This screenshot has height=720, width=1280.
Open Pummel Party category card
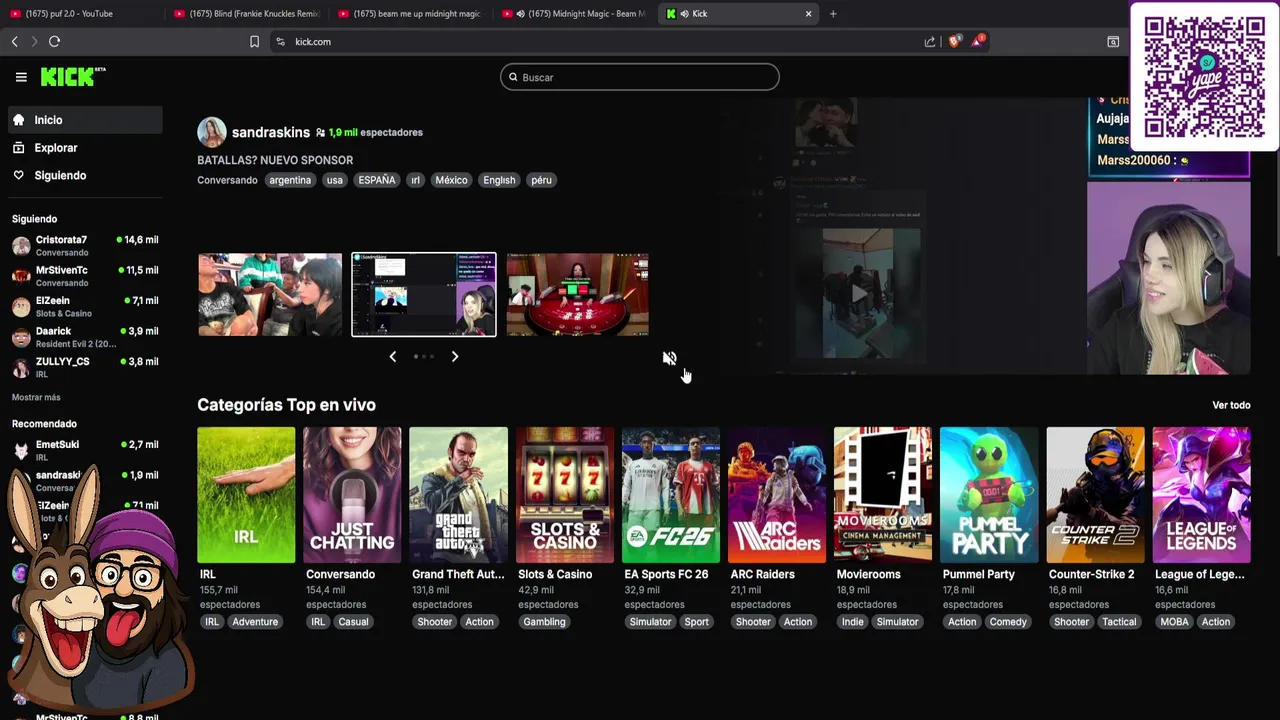pos(989,495)
